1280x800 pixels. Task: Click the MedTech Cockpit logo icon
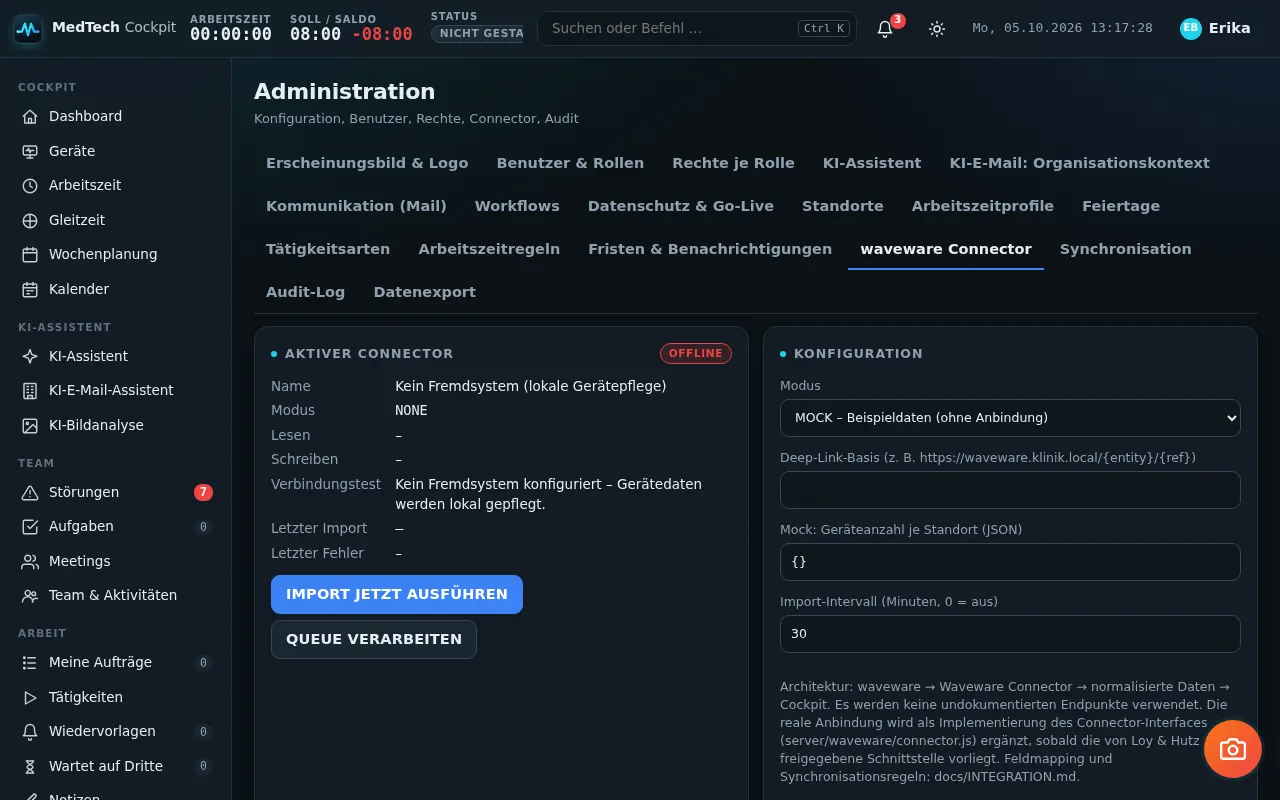28,29
